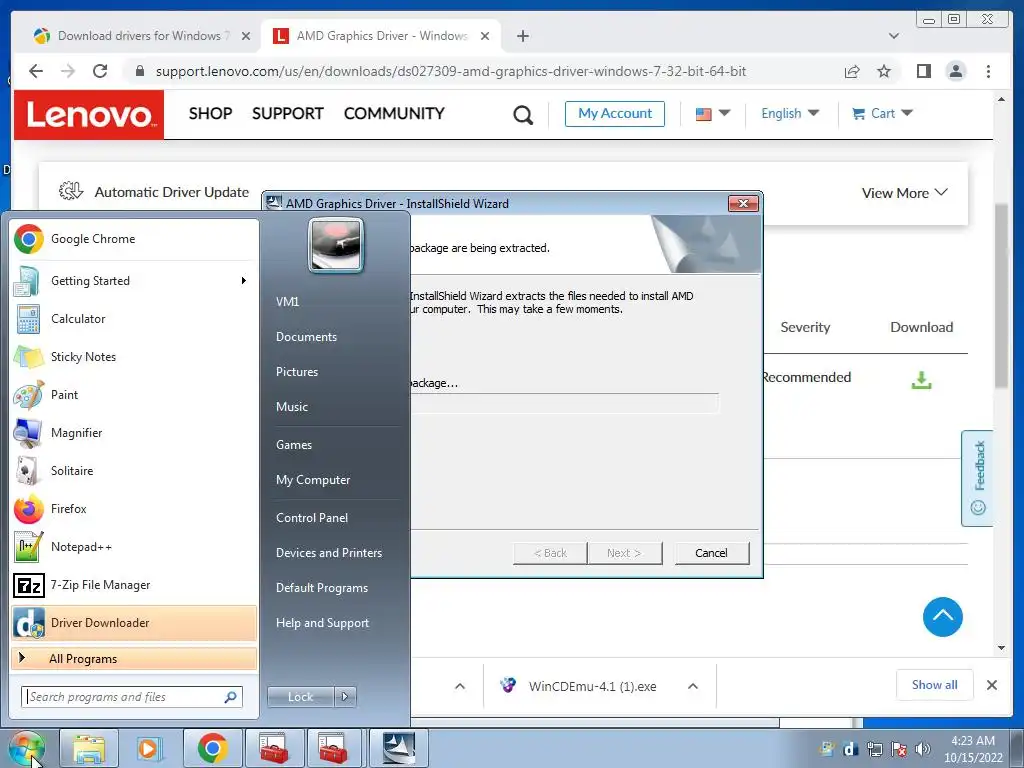1024x768 pixels.
Task: Open WinCDEmu download options chevron
Action: tap(693, 686)
